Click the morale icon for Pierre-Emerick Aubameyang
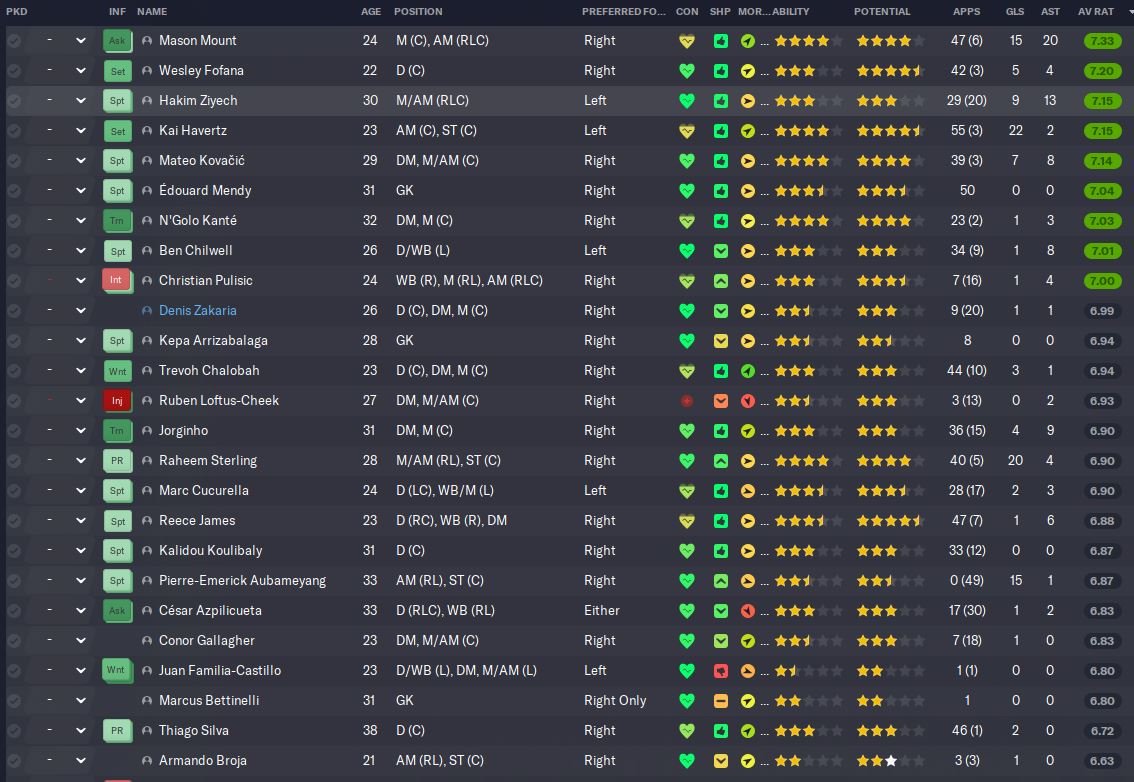Image resolution: width=1134 pixels, height=782 pixels. click(748, 581)
